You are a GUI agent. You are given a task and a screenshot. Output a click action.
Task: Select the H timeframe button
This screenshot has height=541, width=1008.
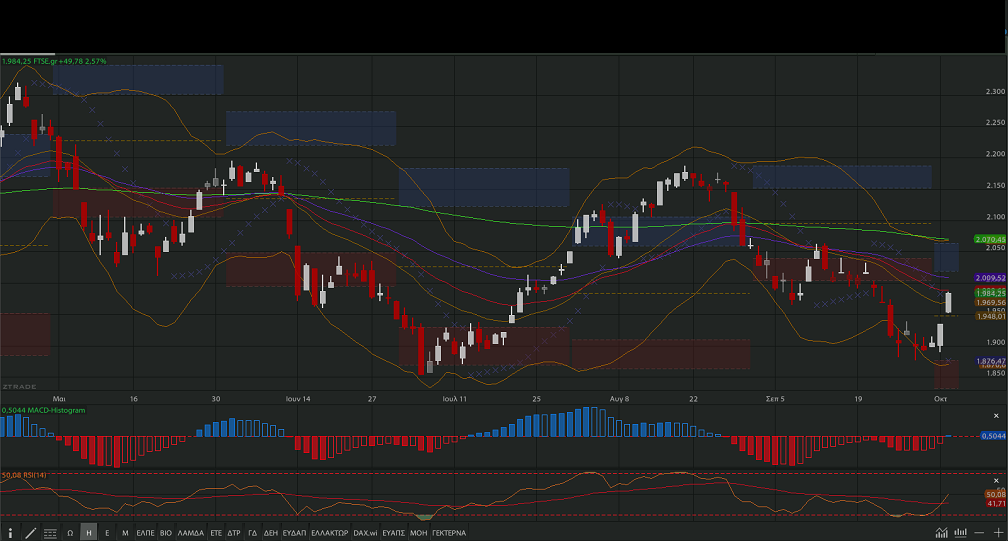(89, 533)
